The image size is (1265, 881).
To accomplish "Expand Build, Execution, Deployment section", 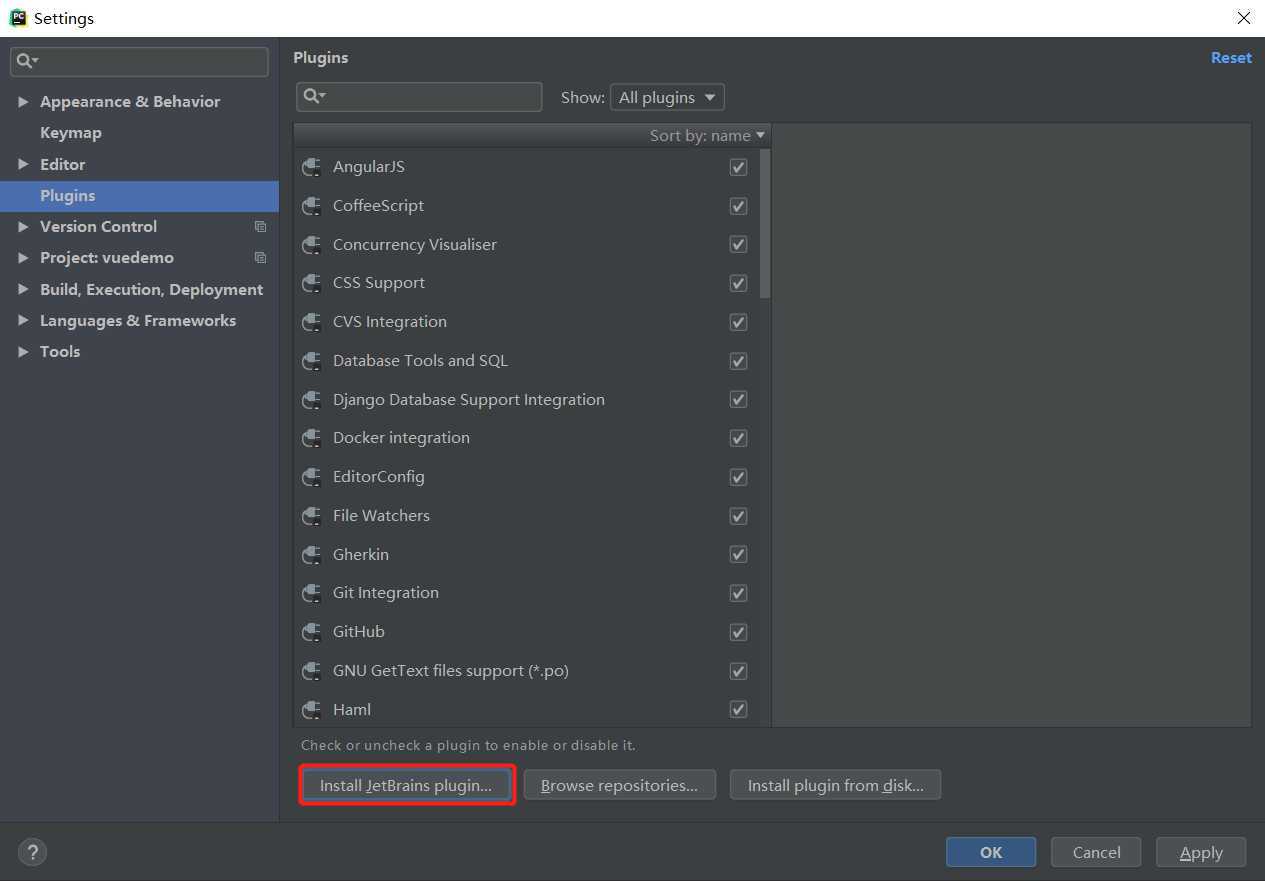I will 23,289.
